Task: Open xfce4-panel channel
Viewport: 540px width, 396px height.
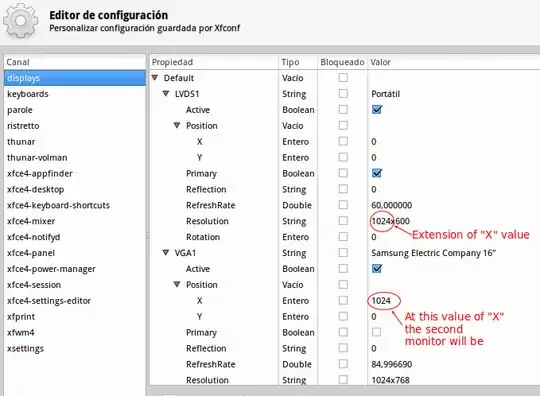Action: pos(75,253)
